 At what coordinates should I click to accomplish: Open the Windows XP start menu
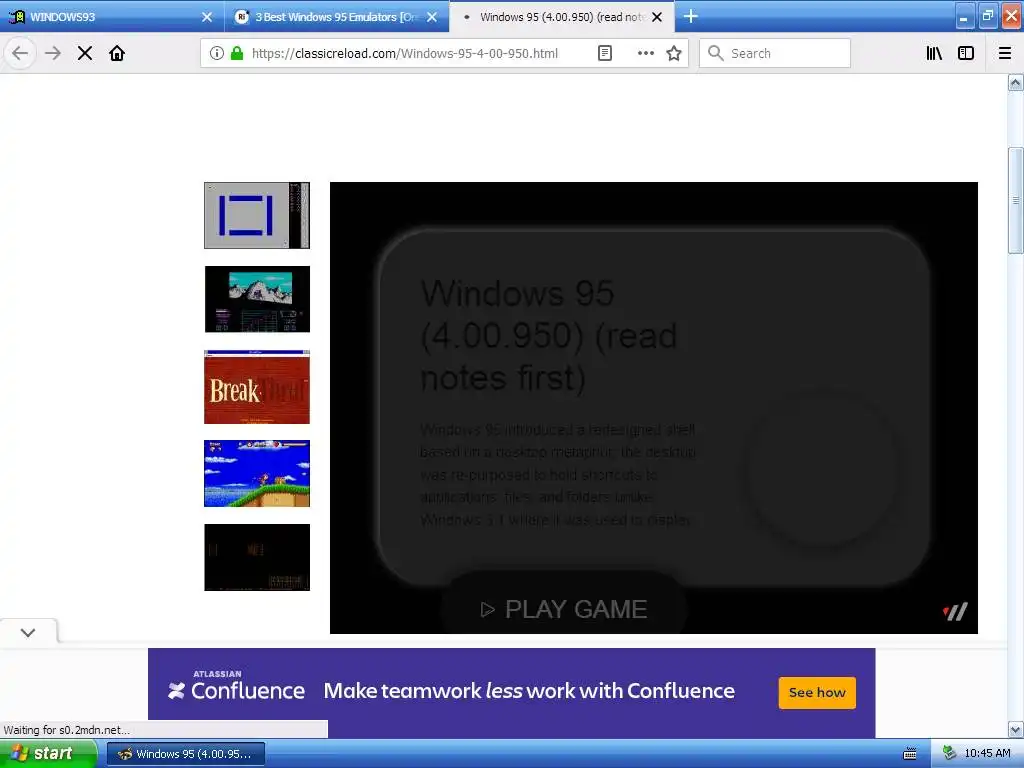click(47, 753)
